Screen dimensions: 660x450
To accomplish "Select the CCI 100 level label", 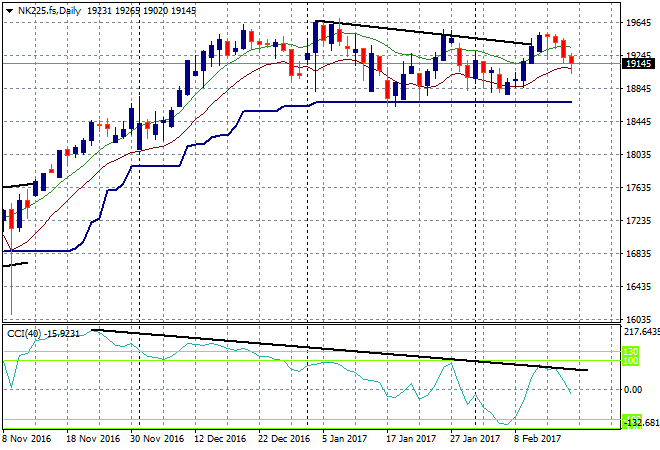I will [x=631, y=361].
